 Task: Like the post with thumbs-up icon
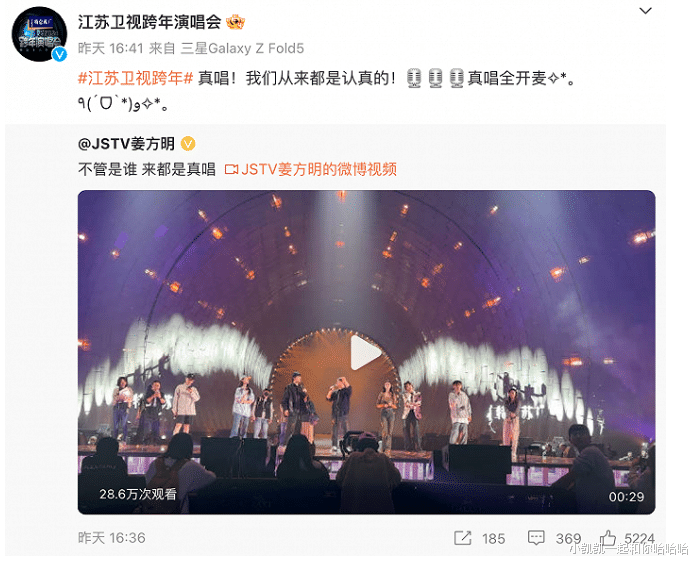tap(608, 538)
